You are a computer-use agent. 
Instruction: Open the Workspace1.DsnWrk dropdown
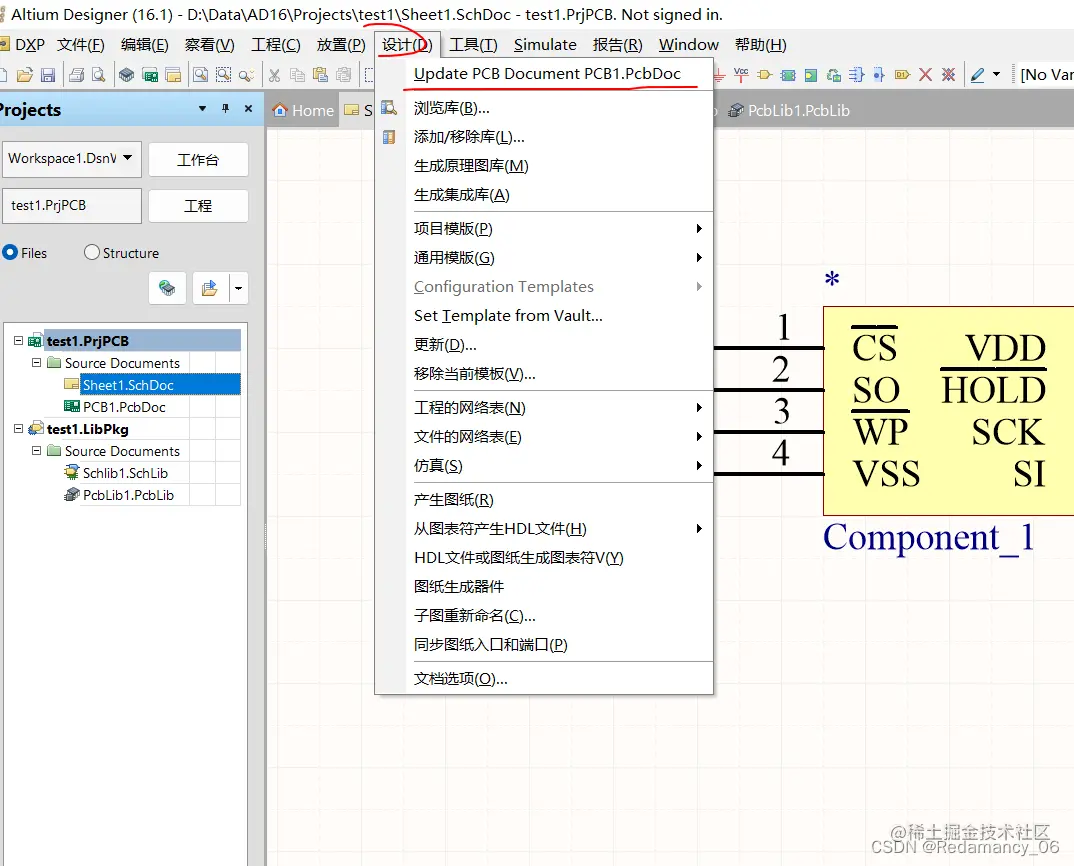[128, 159]
